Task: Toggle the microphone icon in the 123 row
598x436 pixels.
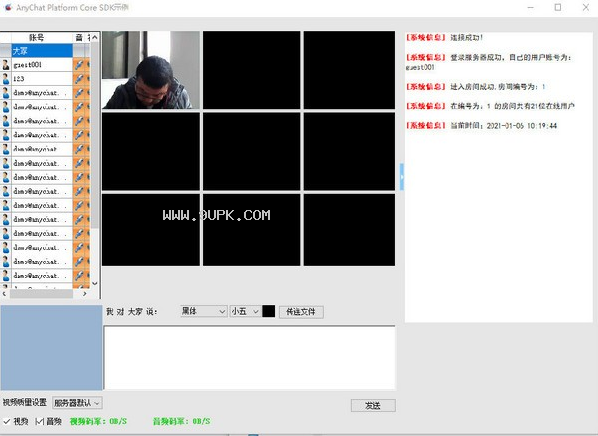Action: pos(79,79)
